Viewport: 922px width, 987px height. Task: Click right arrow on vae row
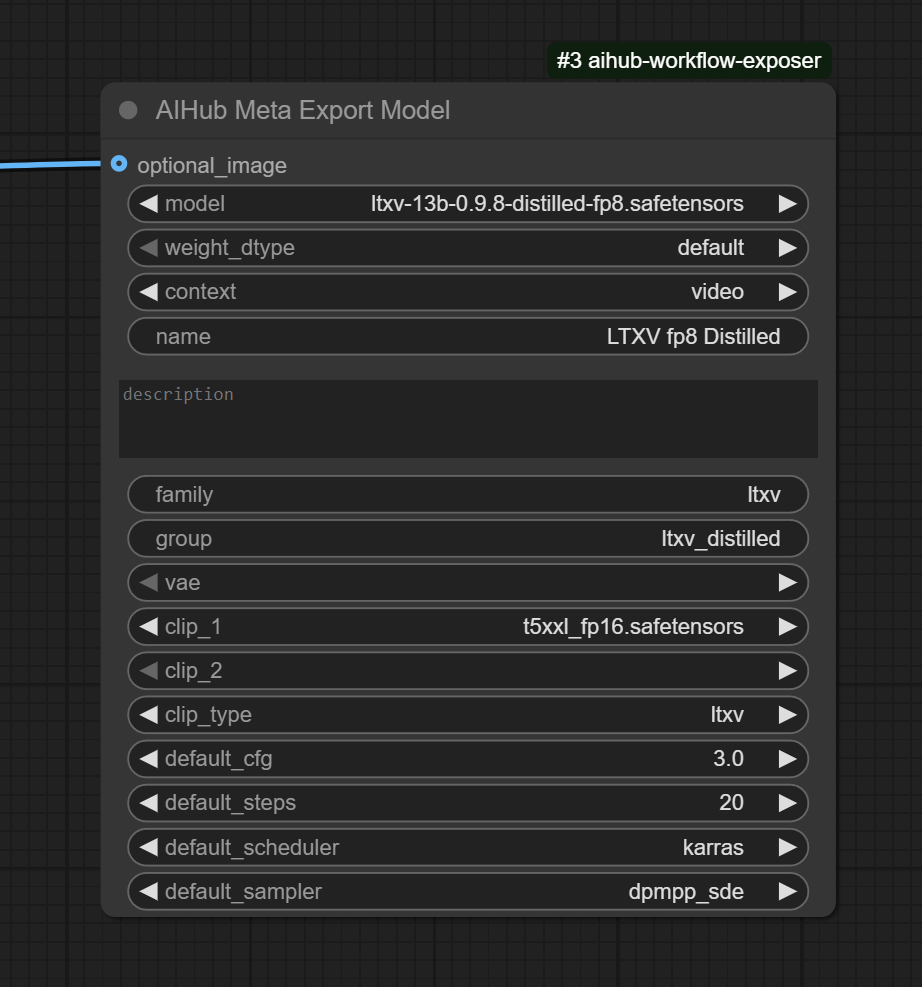pyautogui.click(x=787, y=583)
